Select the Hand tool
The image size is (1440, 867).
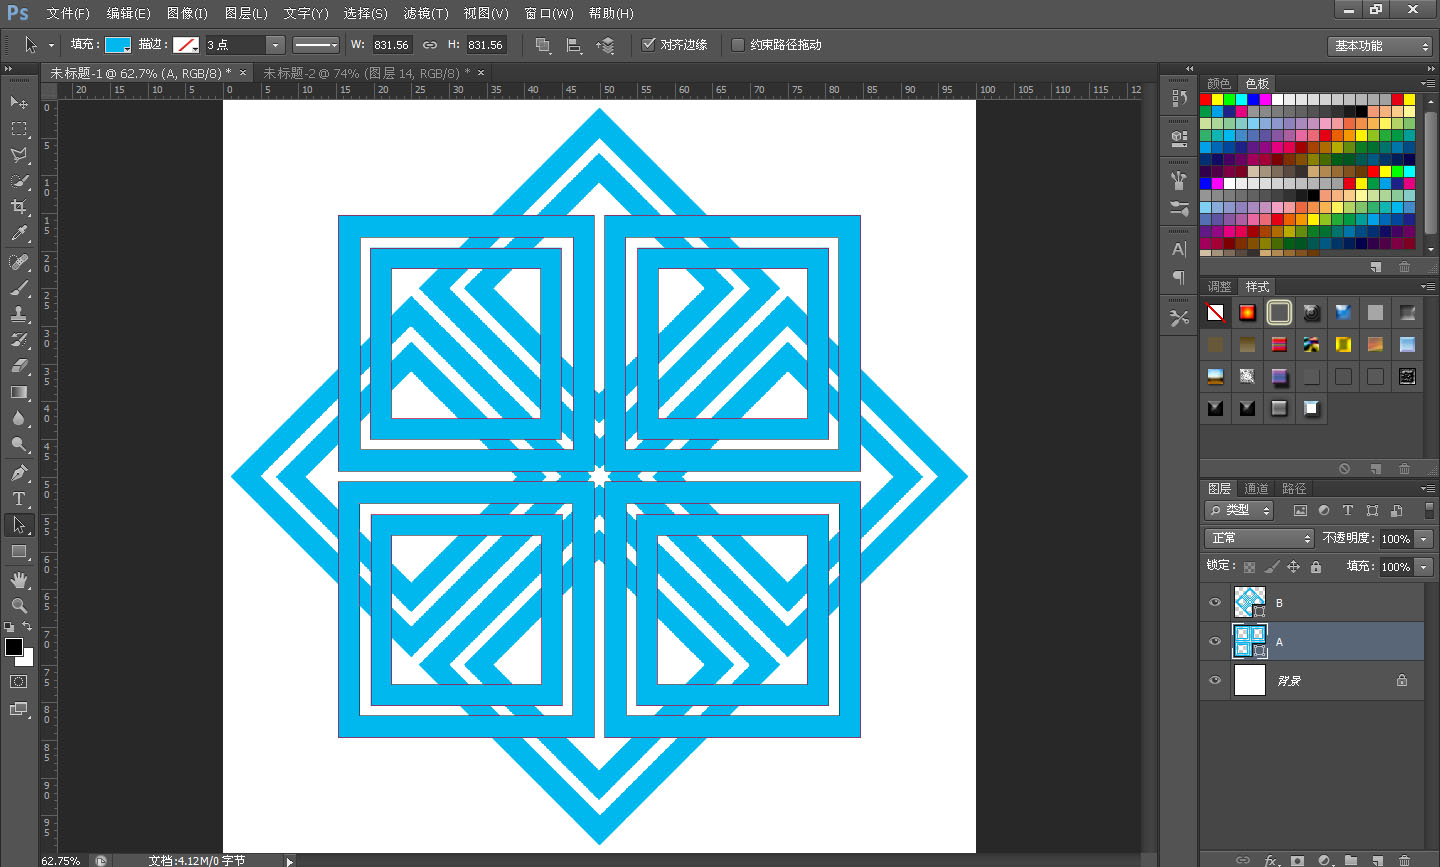pyautogui.click(x=19, y=579)
